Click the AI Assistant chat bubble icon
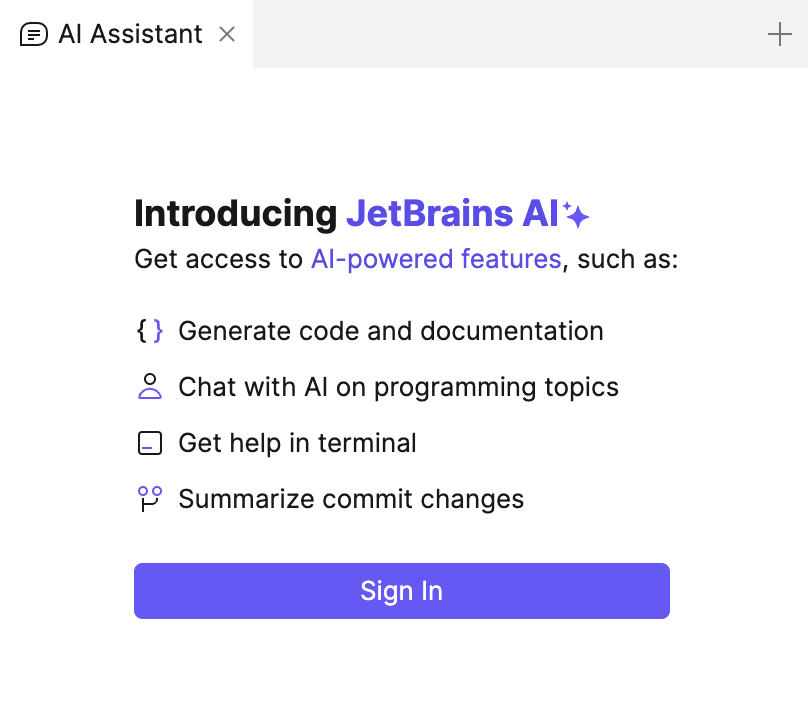 35,33
